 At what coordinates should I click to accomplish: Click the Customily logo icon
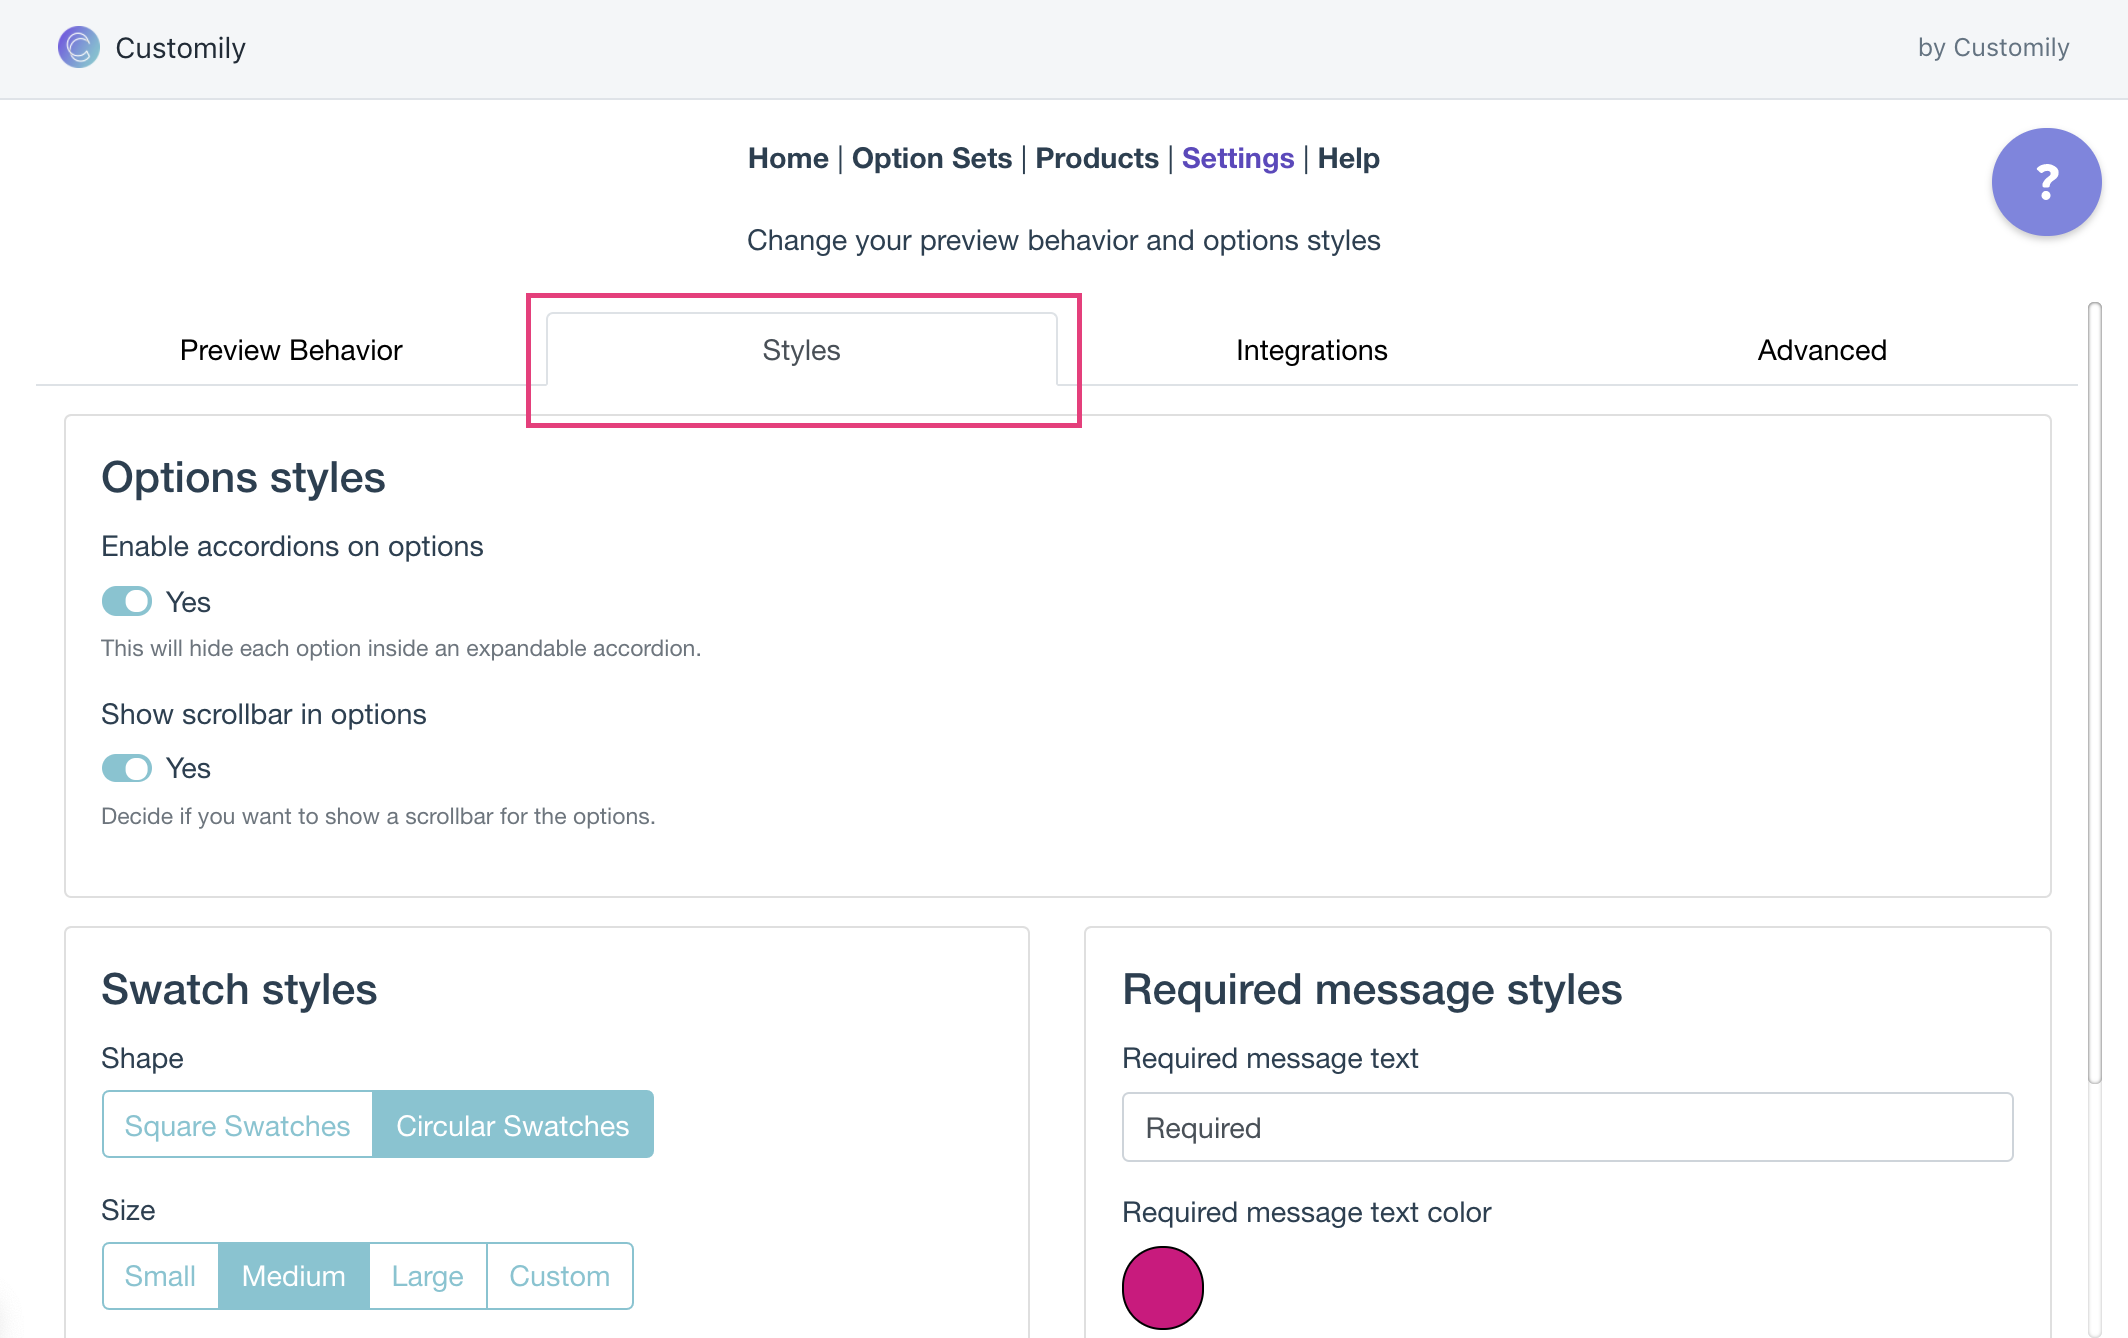point(79,47)
